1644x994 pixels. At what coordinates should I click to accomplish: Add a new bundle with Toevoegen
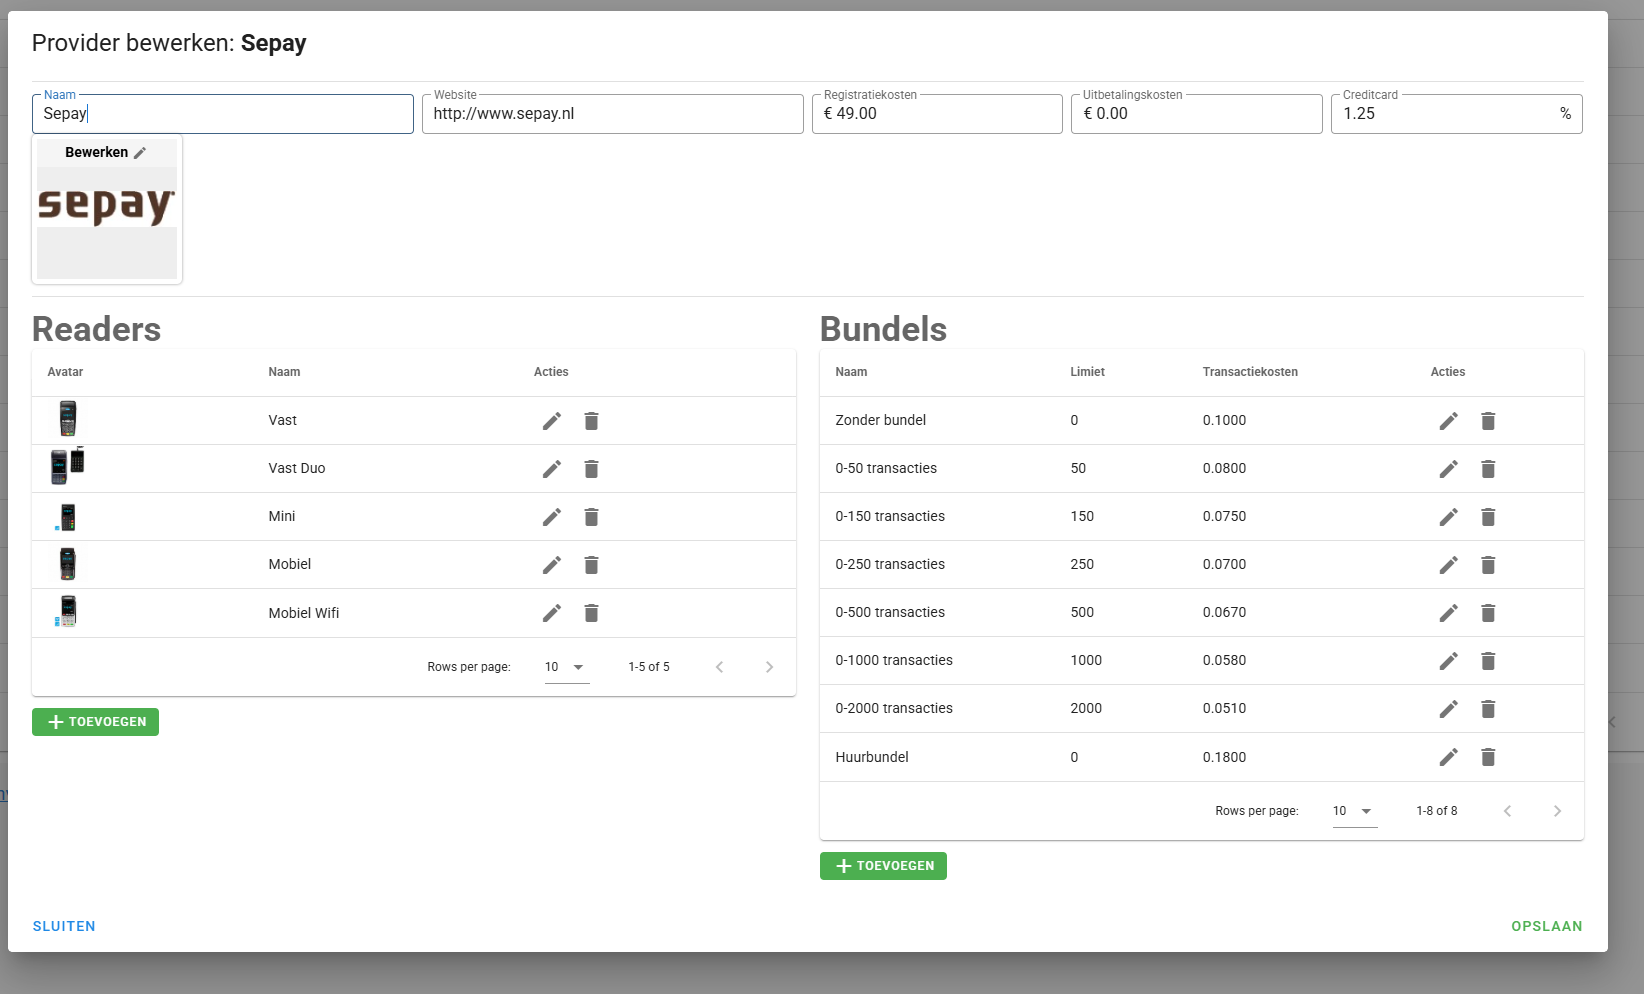pyautogui.click(x=883, y=866)
